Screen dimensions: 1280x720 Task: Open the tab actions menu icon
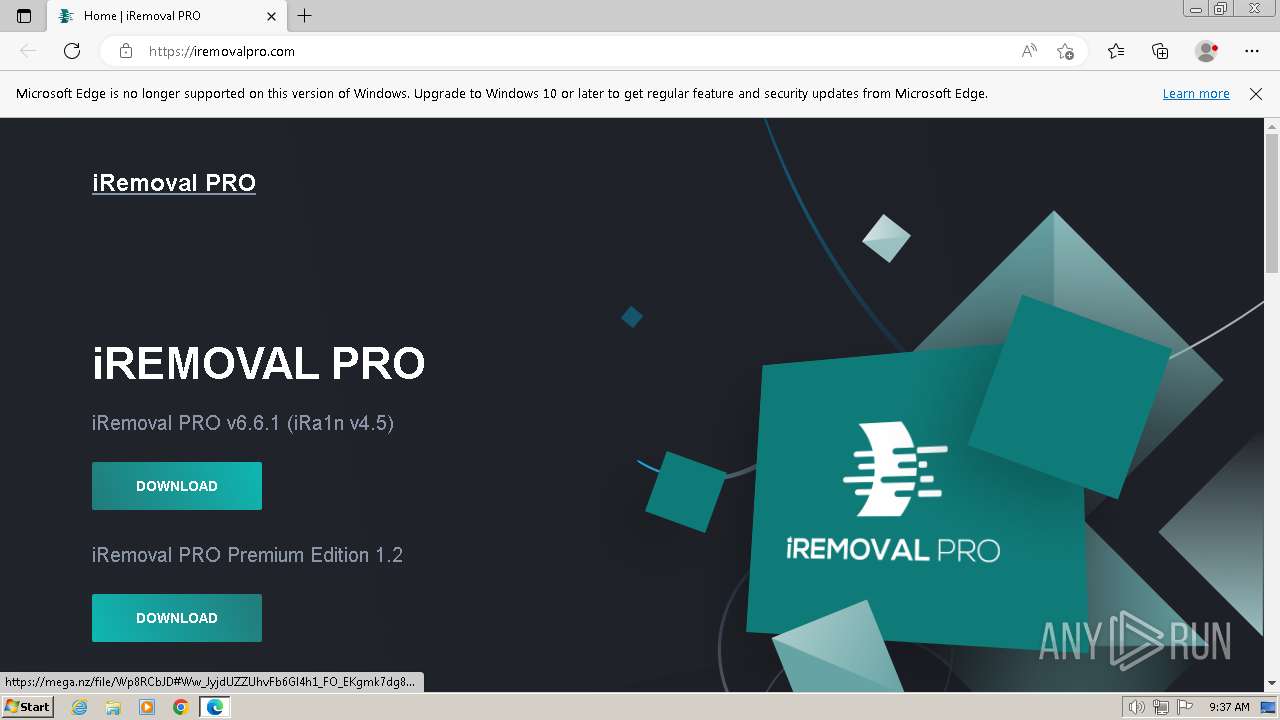pyautogui.click(x=24, y=16)
